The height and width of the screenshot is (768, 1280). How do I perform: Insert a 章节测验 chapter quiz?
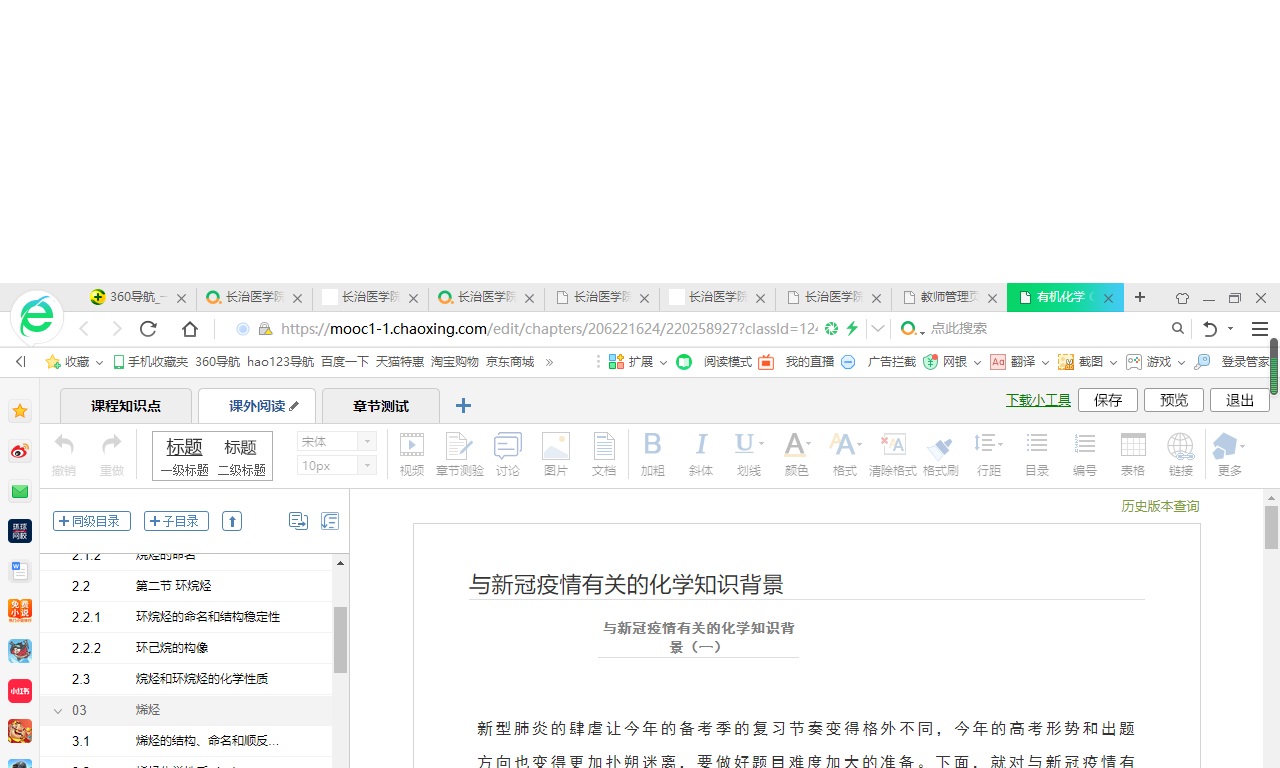[459, 454]
